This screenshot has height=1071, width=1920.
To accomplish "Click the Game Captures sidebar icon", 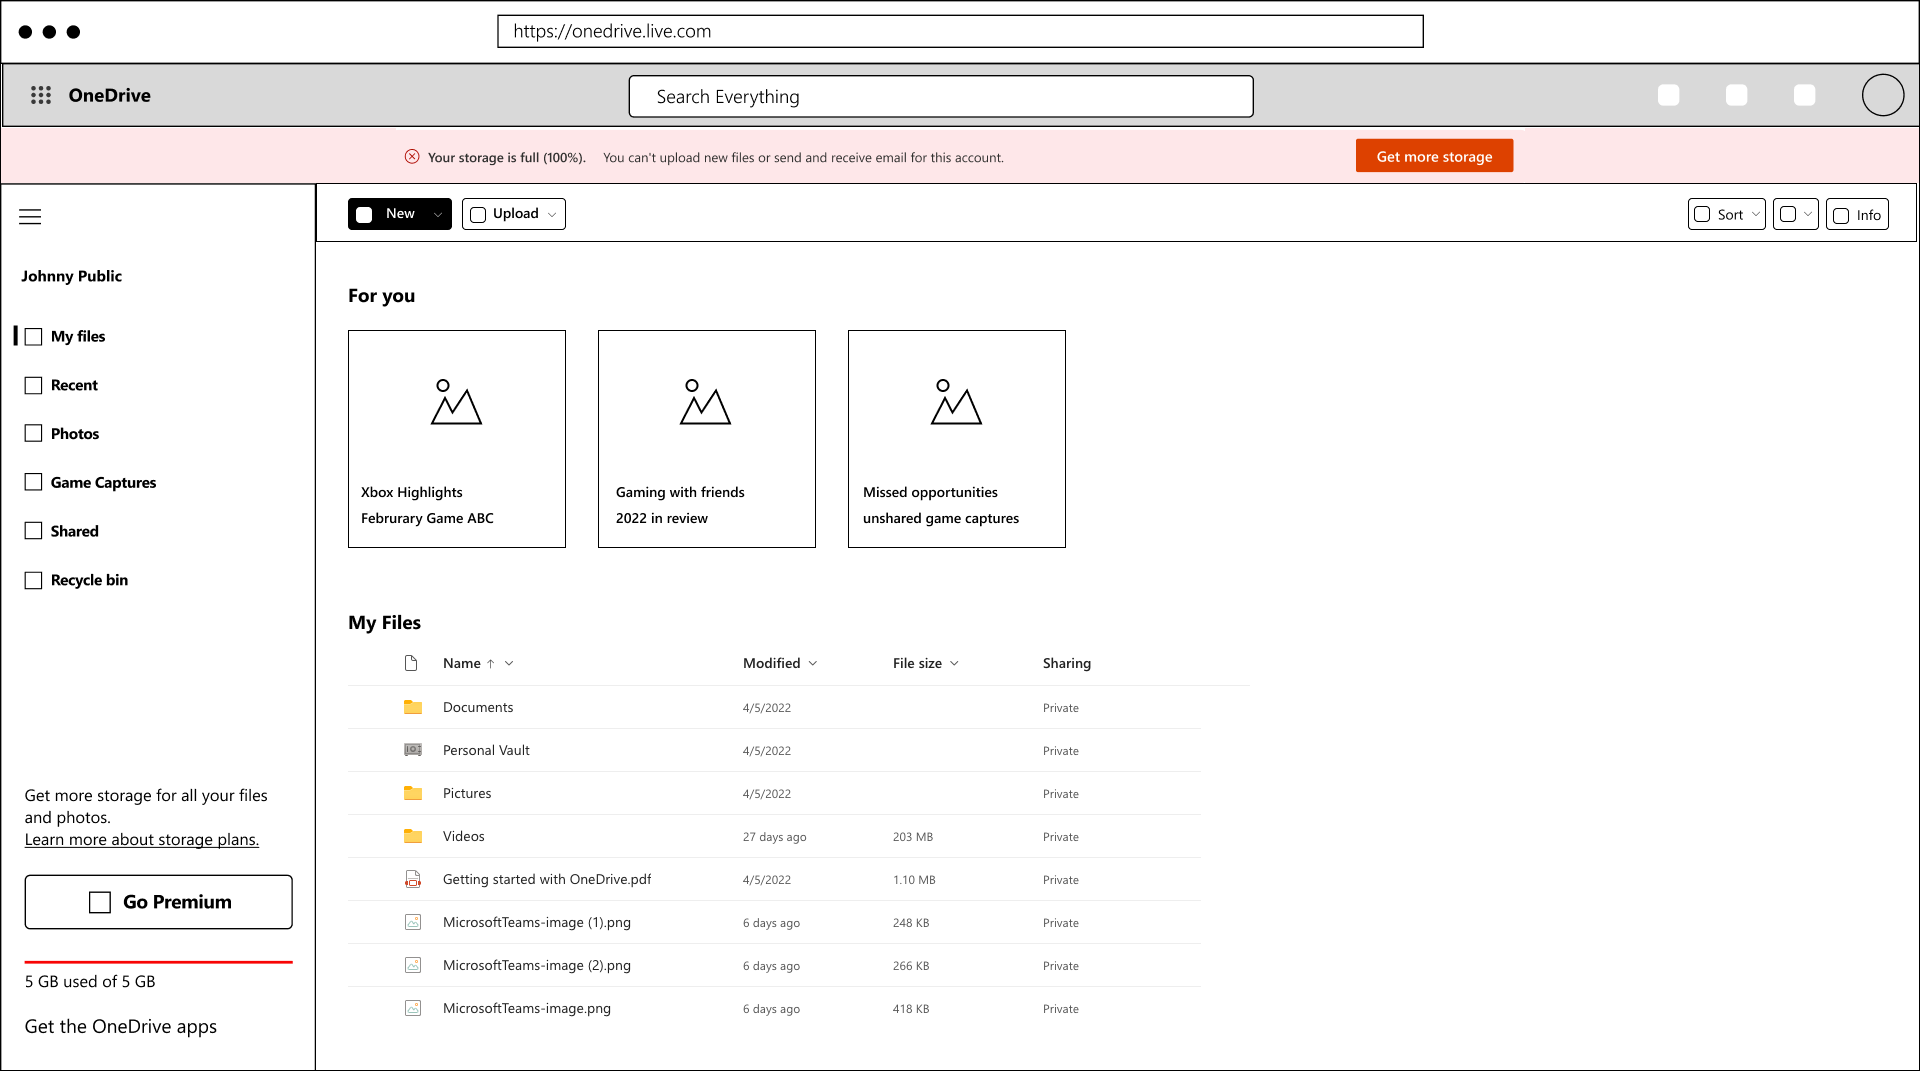I will pyautogui.click(x=33, y=482).
